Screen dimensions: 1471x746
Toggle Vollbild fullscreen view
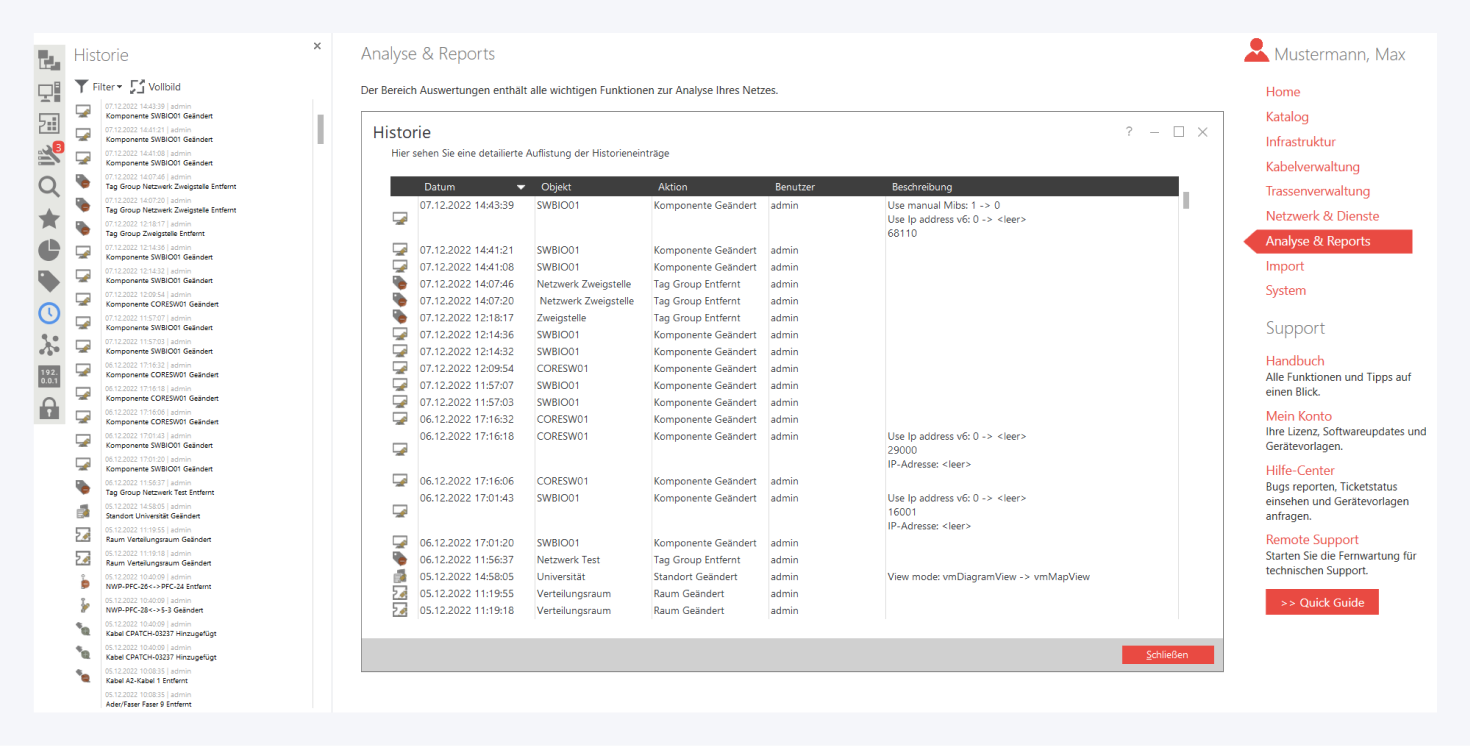156,87
